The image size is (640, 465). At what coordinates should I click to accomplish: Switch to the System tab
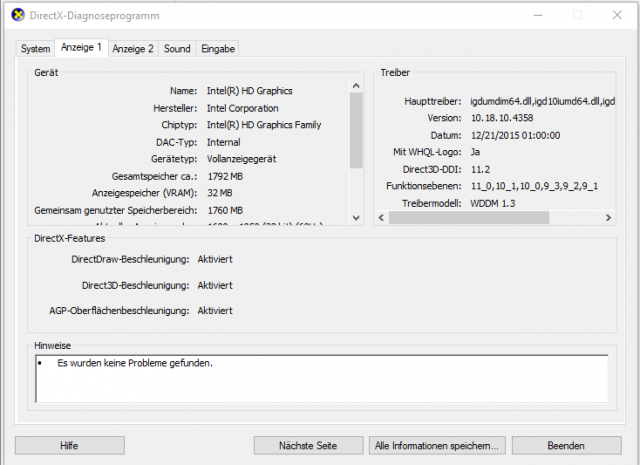pyautogui.click(x=36, y=48)
